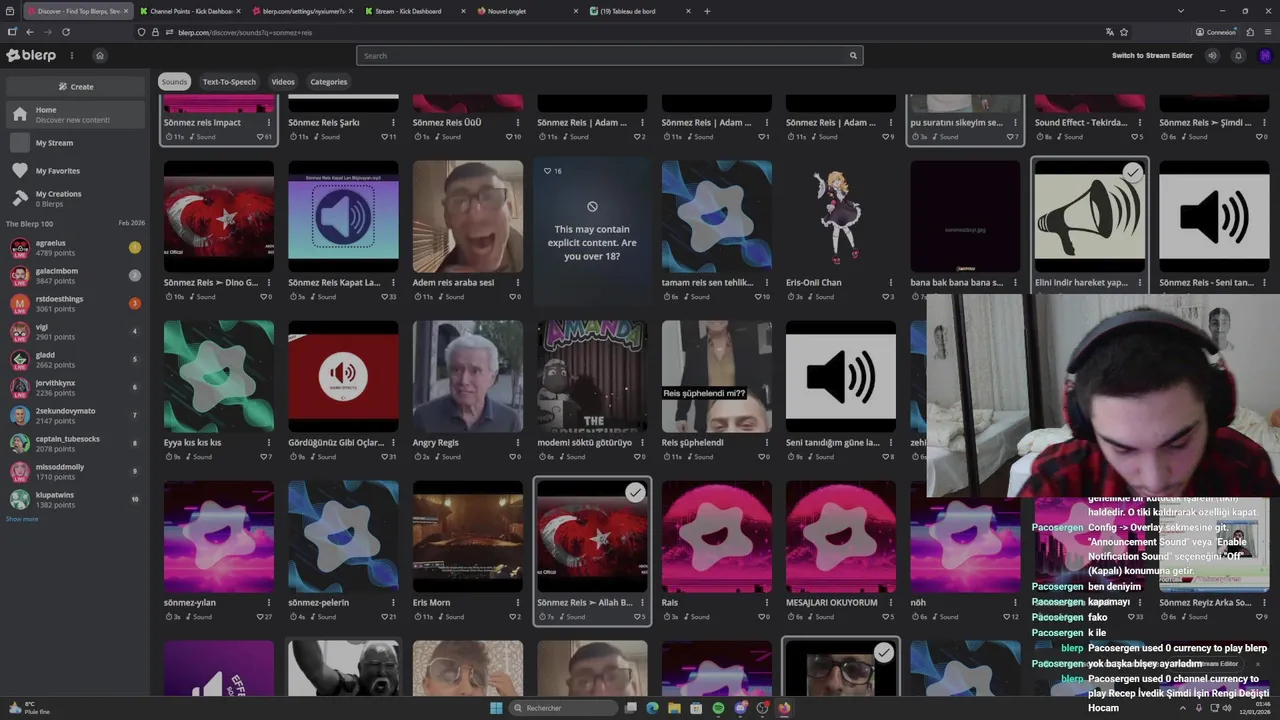Open three-dot menu for Reis şüphelendi

(x=767, y=443)
